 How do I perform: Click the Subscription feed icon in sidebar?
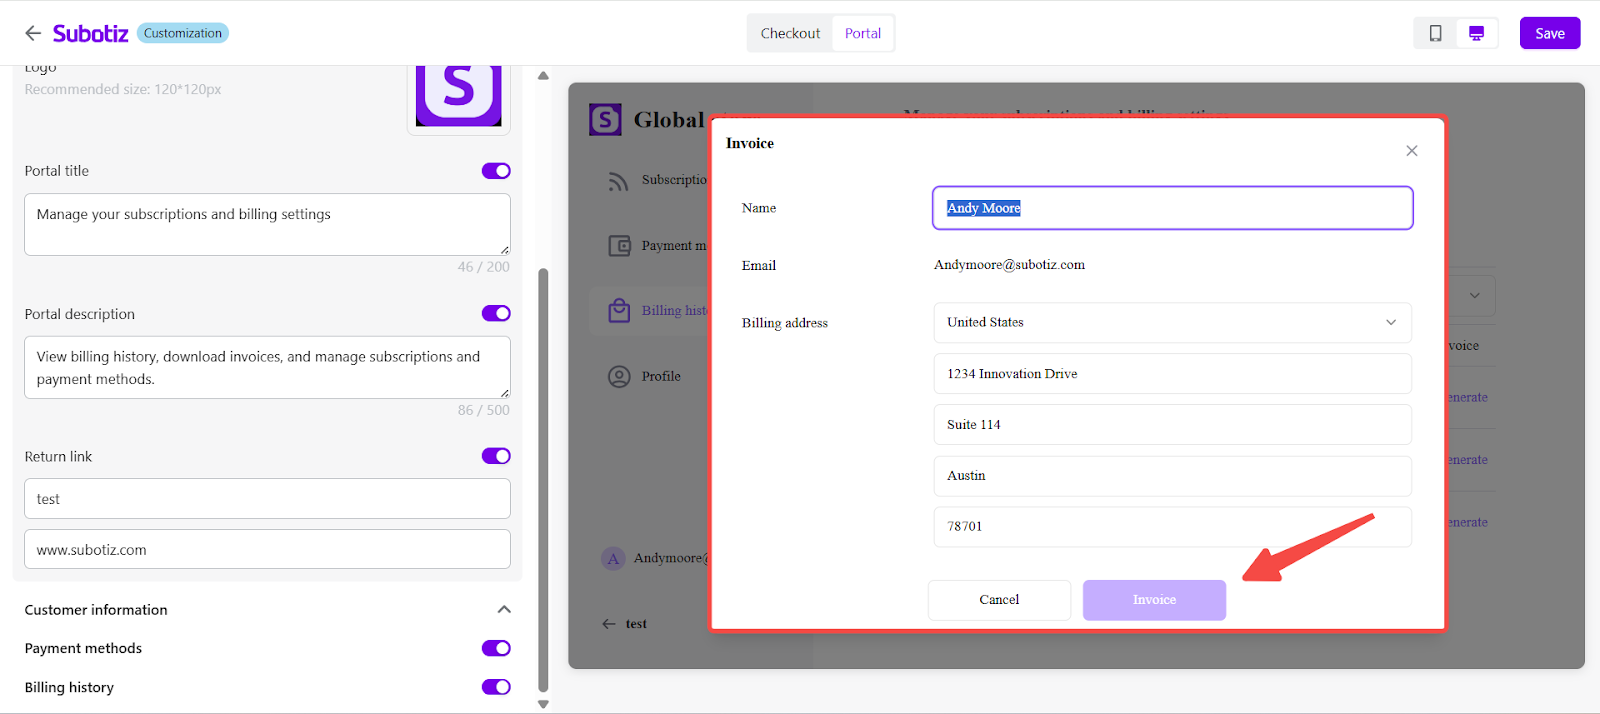[x=619, y=181]
